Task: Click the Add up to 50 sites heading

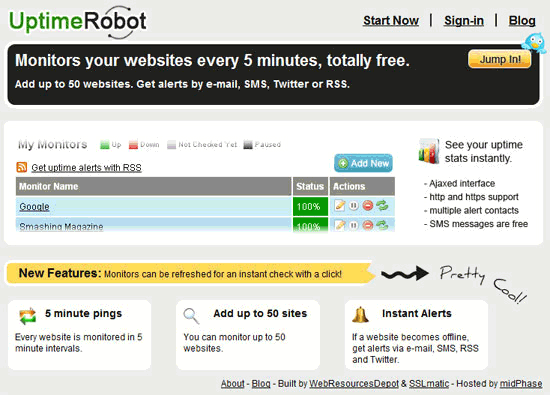Action: coord(260,314)
